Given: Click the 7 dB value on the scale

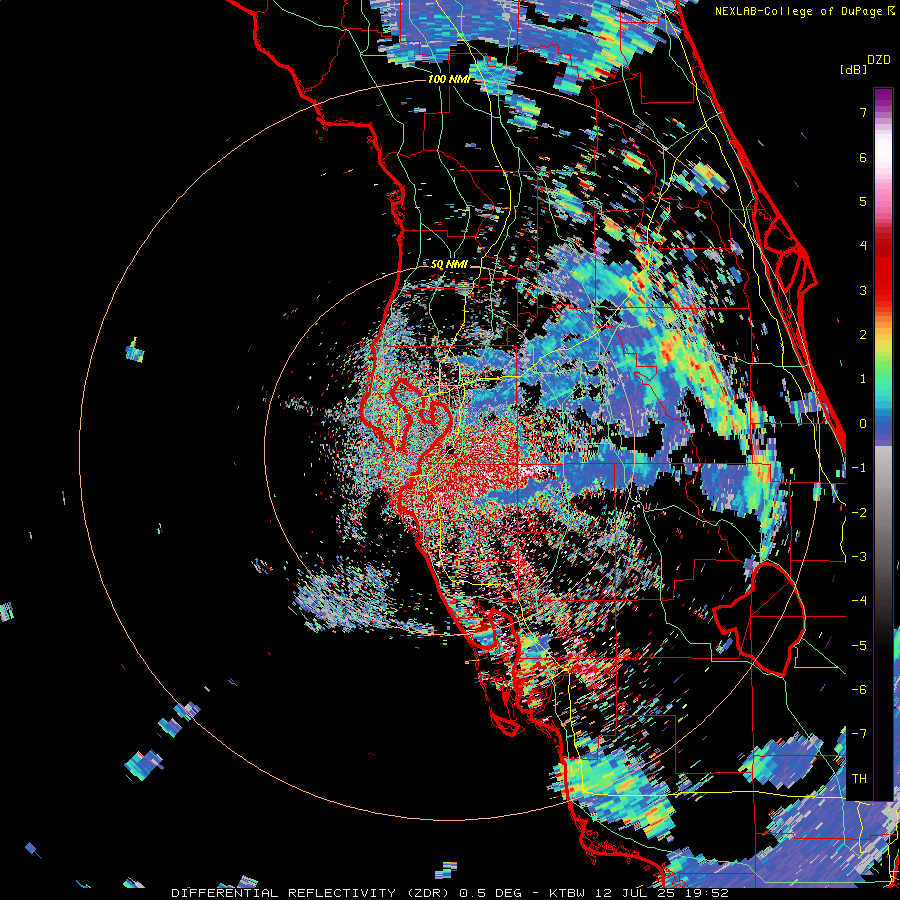Looking at the screenshot, I should click(x=863, y=112).
